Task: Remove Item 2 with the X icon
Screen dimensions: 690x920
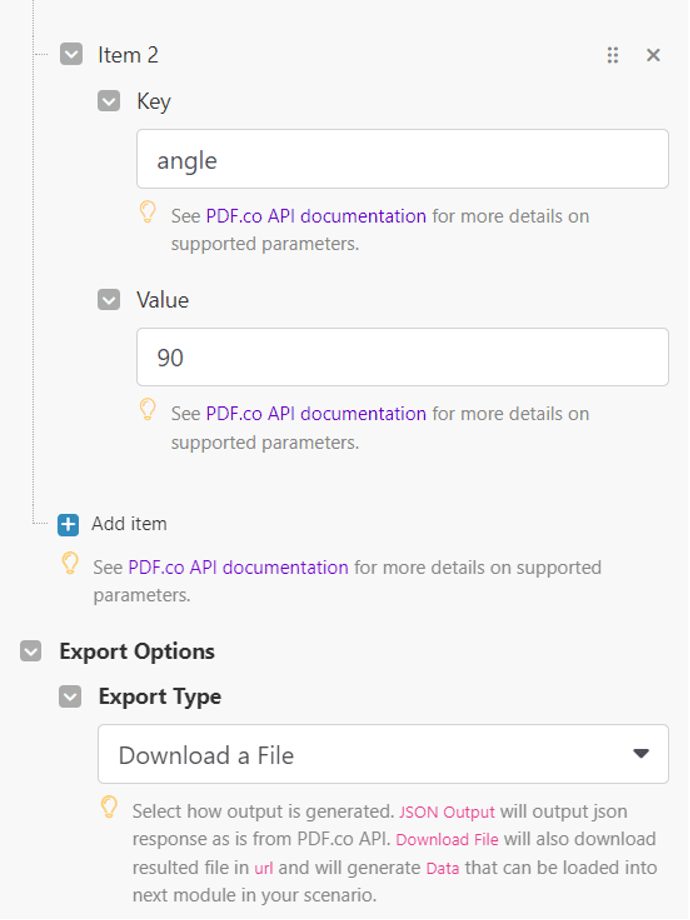Action: [x=653, y=55]
